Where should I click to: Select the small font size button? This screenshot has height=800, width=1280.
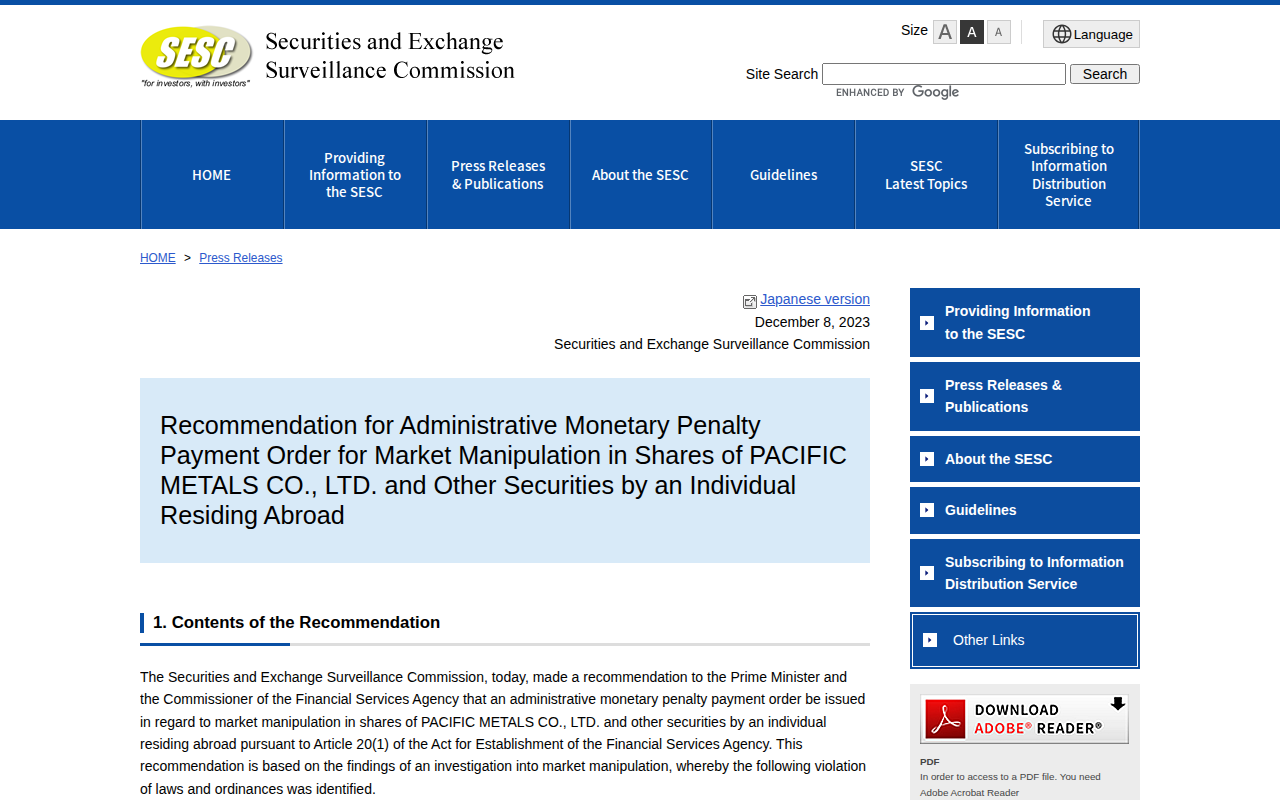(998, 32)
